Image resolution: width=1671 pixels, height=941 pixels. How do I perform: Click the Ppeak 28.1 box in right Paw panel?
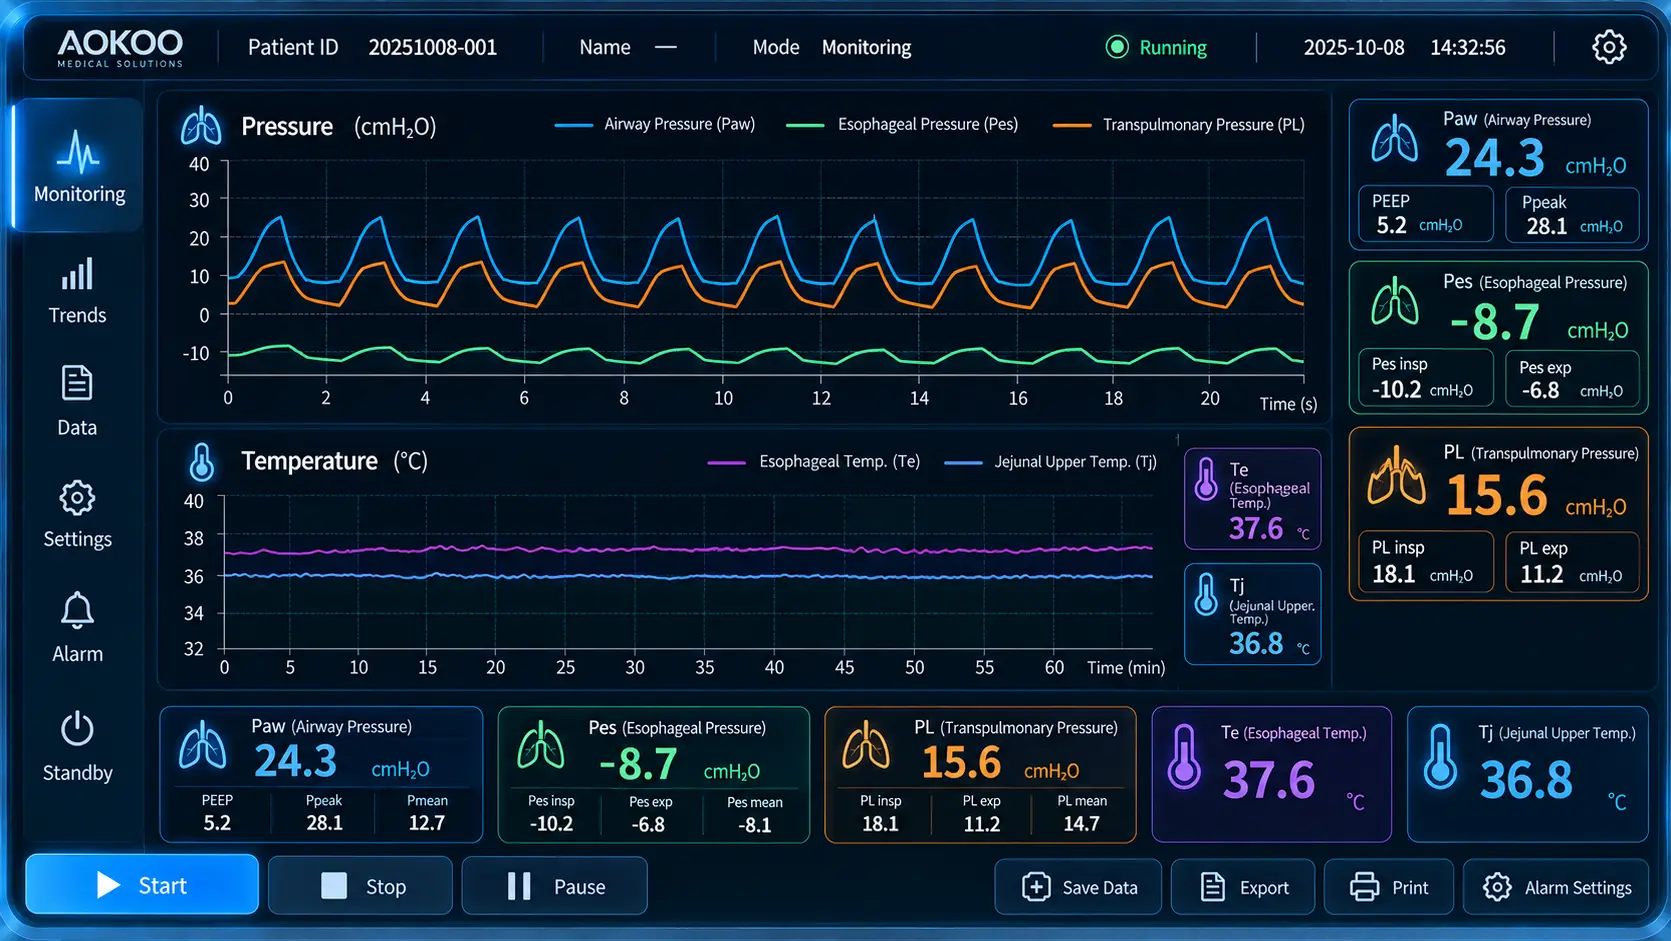click(x=1573, y=214)
